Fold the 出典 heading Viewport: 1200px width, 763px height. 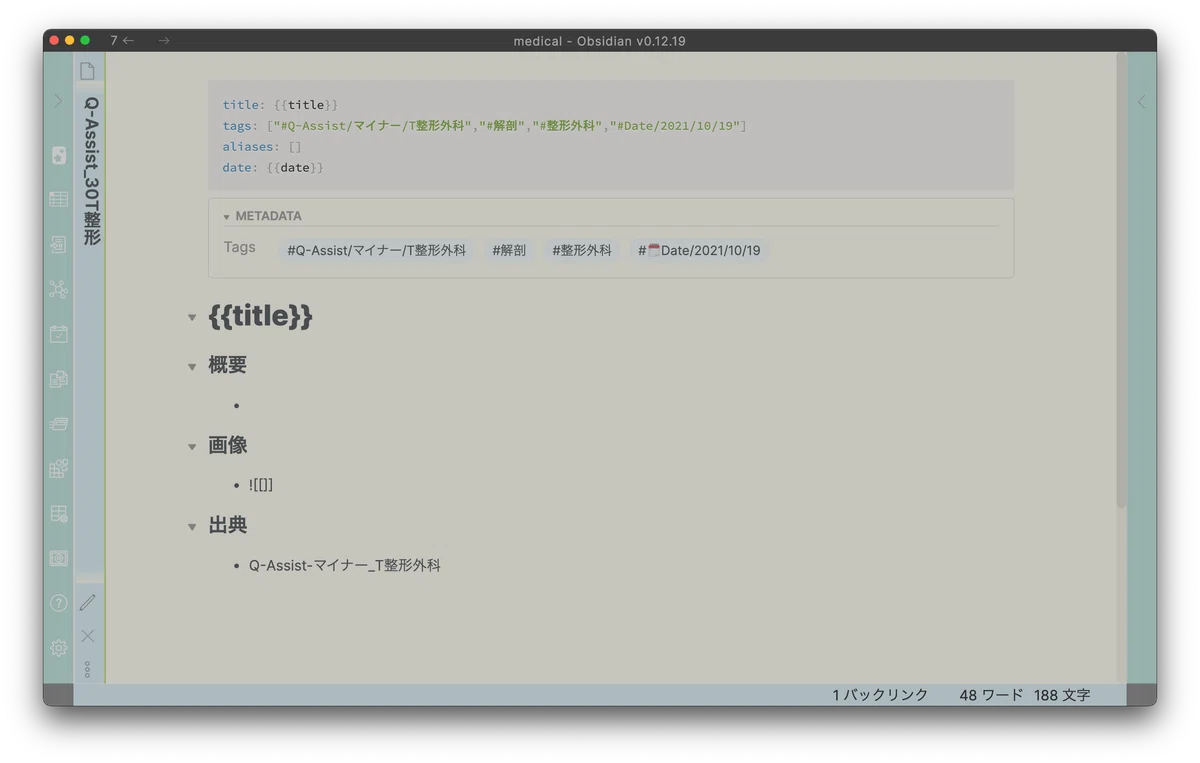[192, 527]
